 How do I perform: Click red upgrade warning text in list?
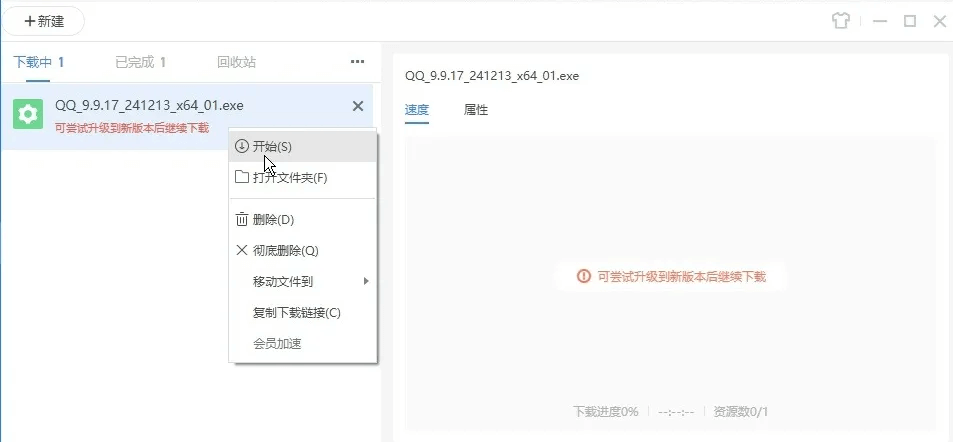click(x=131, y=128)
